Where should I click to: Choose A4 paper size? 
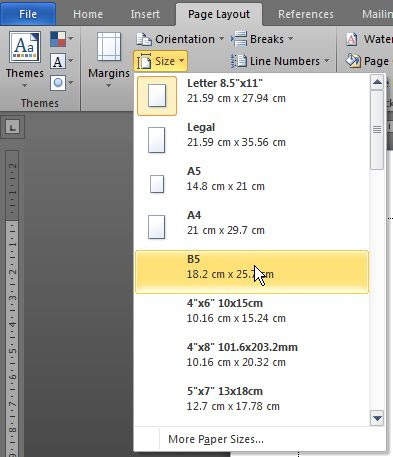coord(252,228)
